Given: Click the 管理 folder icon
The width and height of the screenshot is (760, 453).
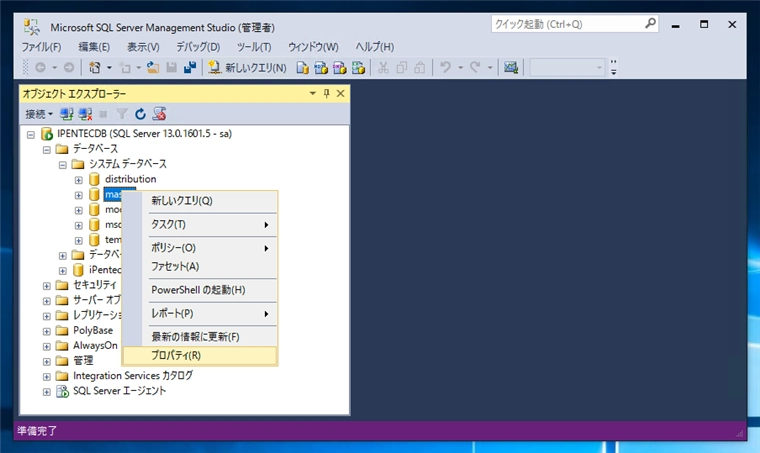Looking at the screenshot, I should [62, 360].
